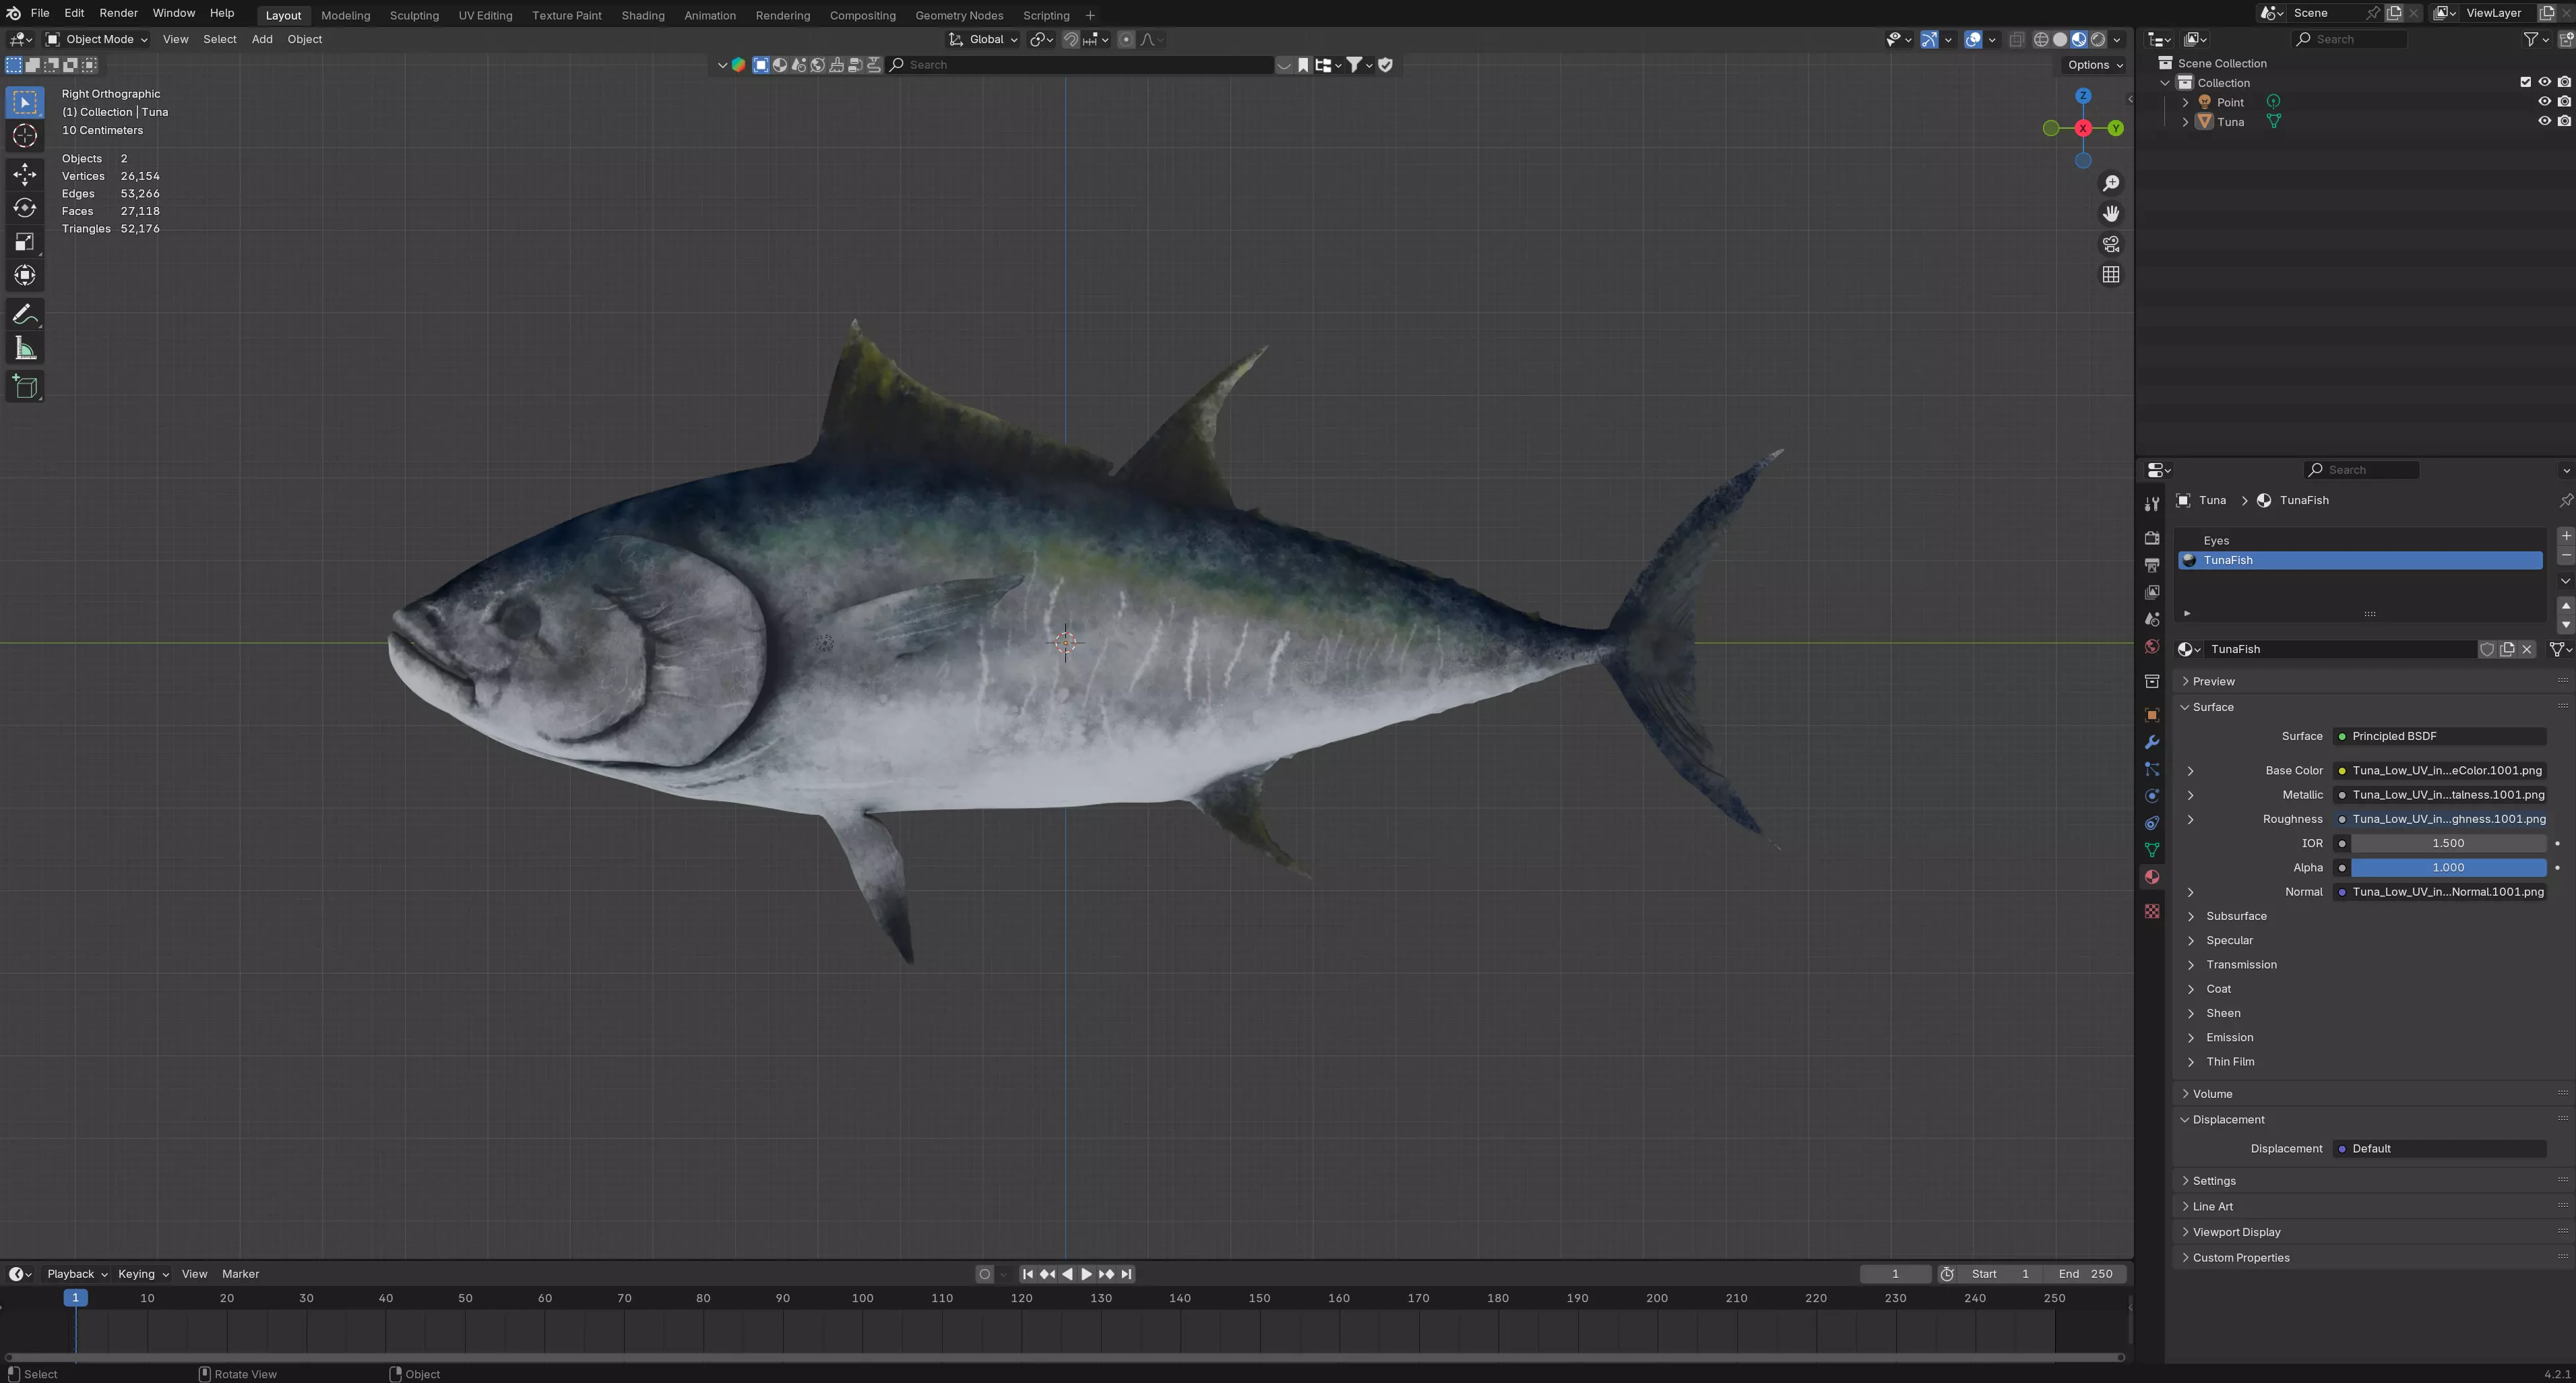The height and width of the screenshot is (1383, 2576).
Task: Select the Measure tool
Action: pyautogui.click(x=25, y=349)
